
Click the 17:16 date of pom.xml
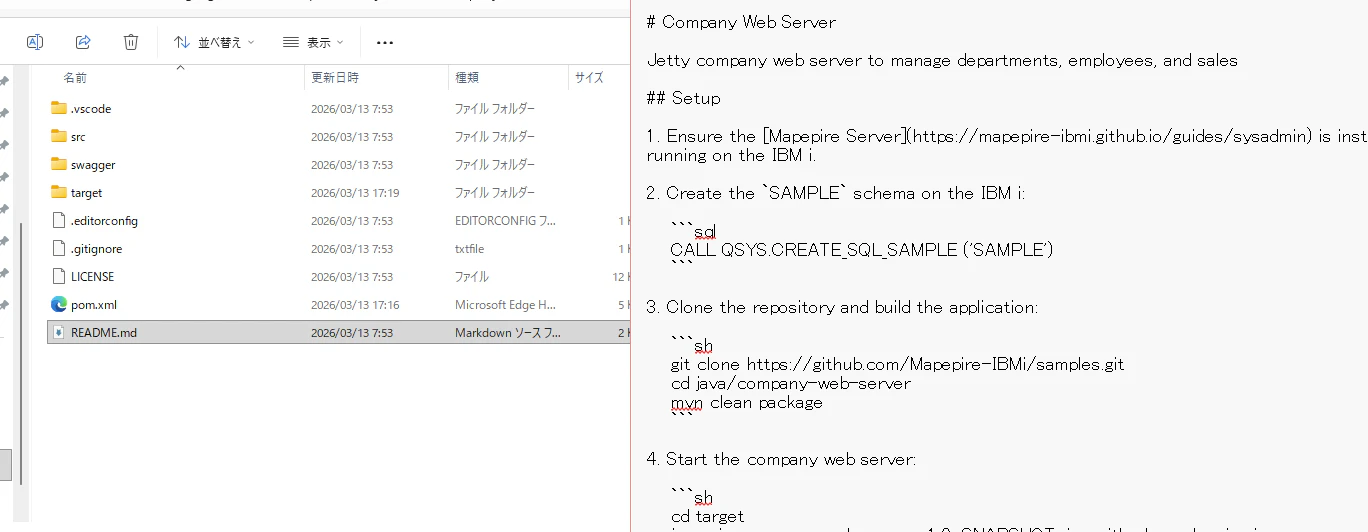pyautogui.click(x=355, y=305)
